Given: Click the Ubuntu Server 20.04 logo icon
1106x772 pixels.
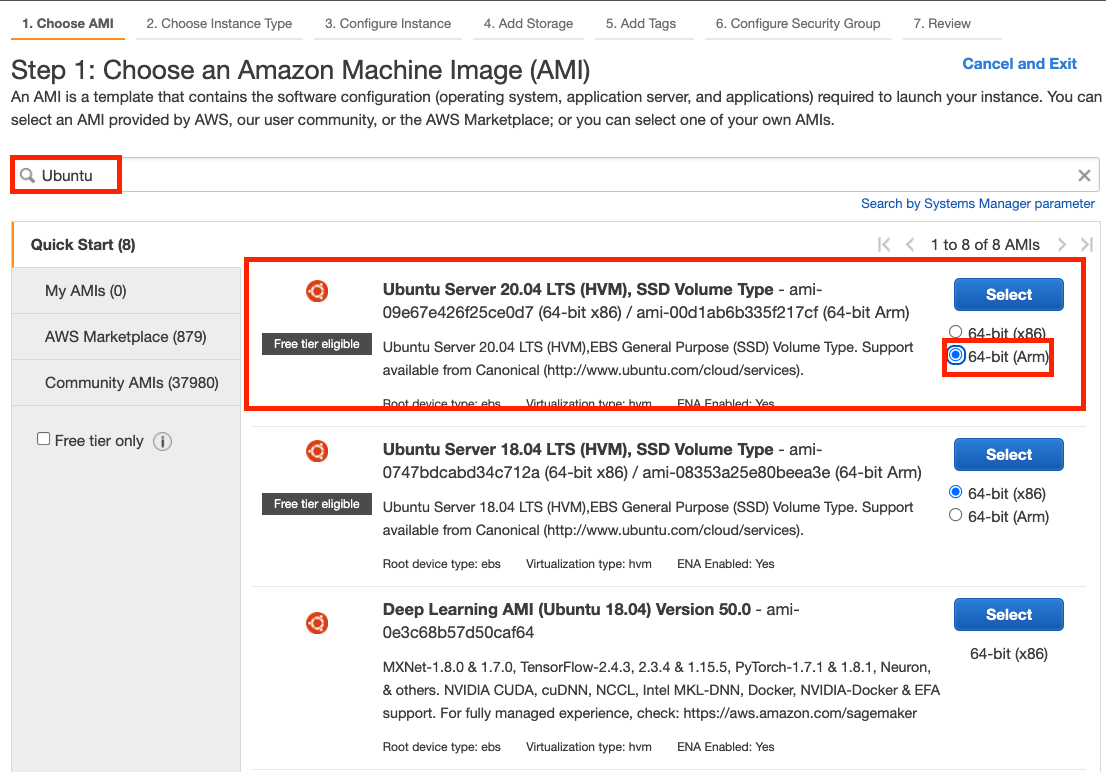Looking at the screenshot, I should [x=317, y=291].
